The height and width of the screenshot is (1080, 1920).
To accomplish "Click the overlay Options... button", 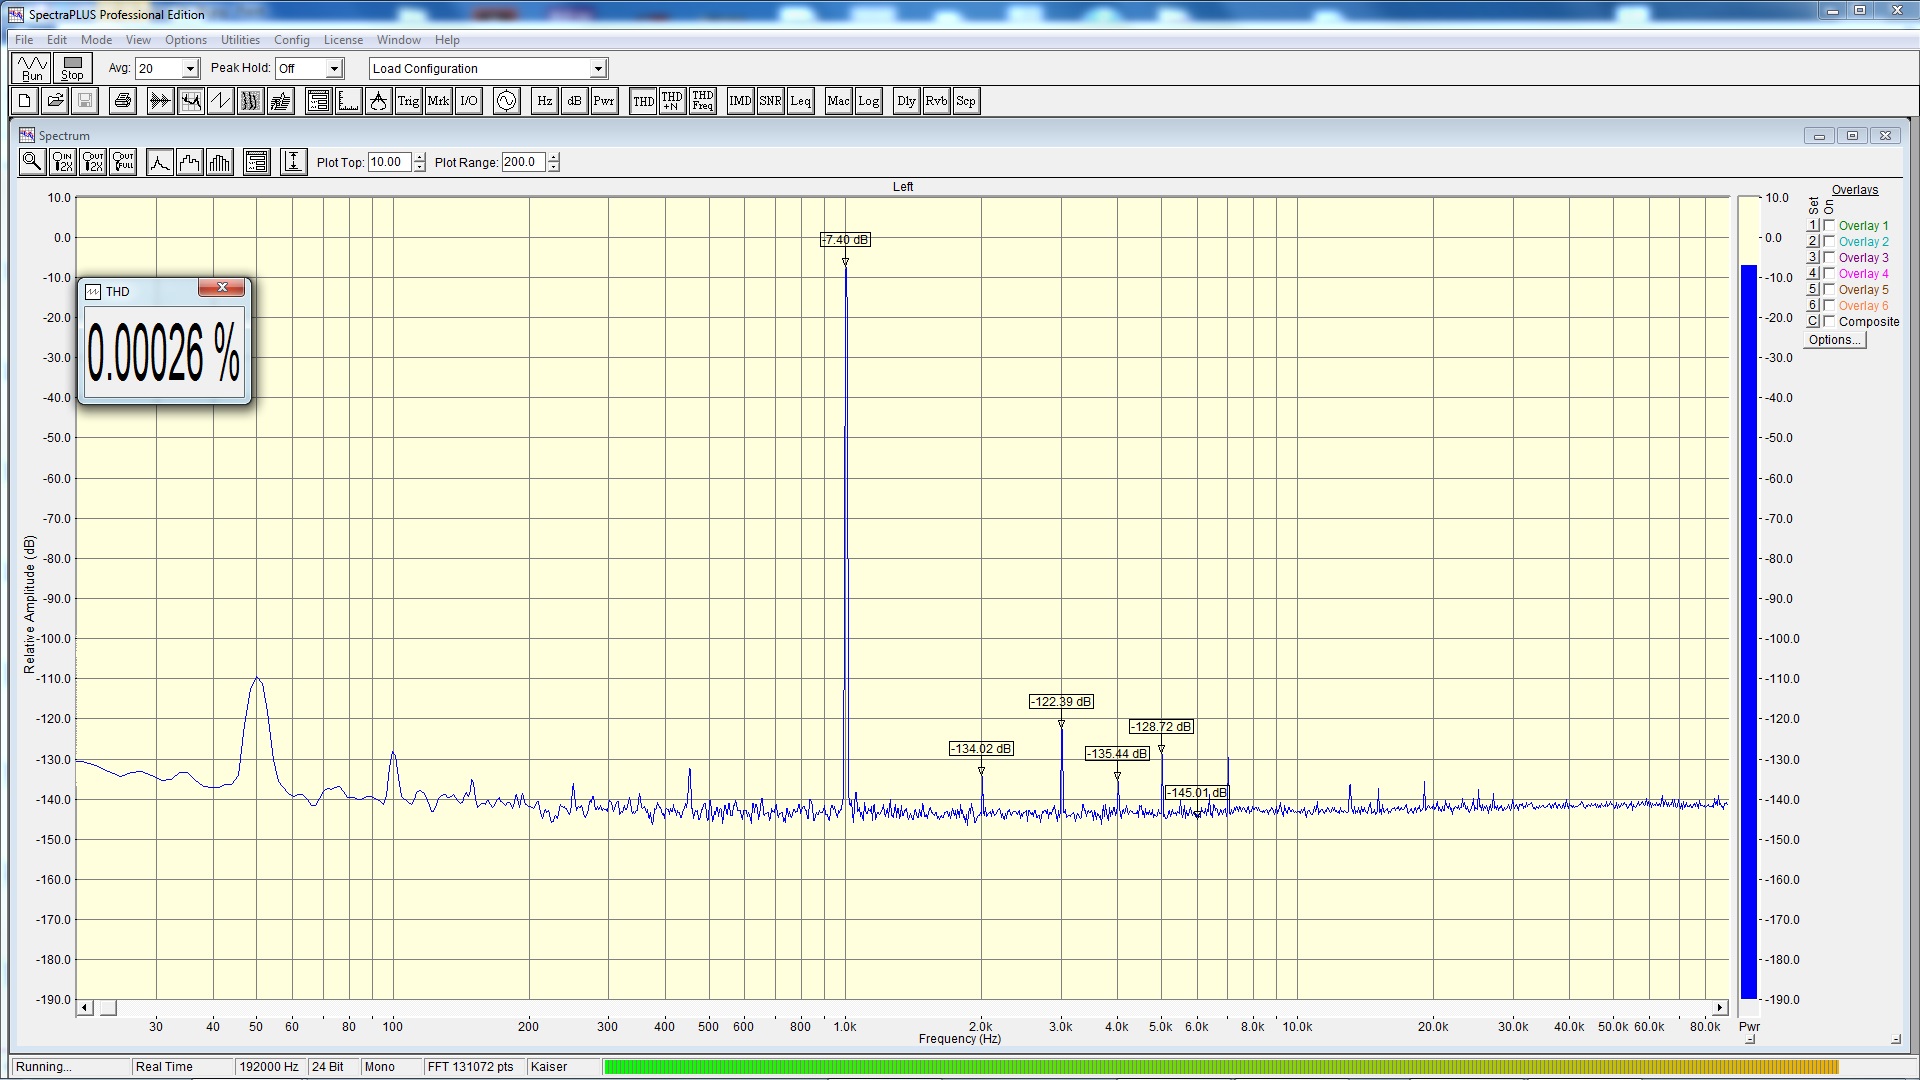I will 1834,340.
